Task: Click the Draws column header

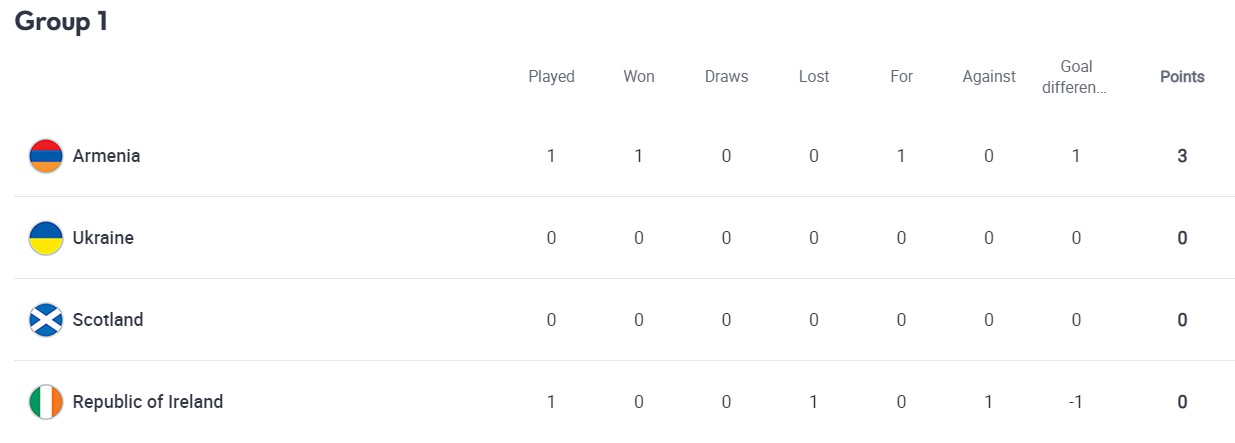Action: tap(726, 77)
